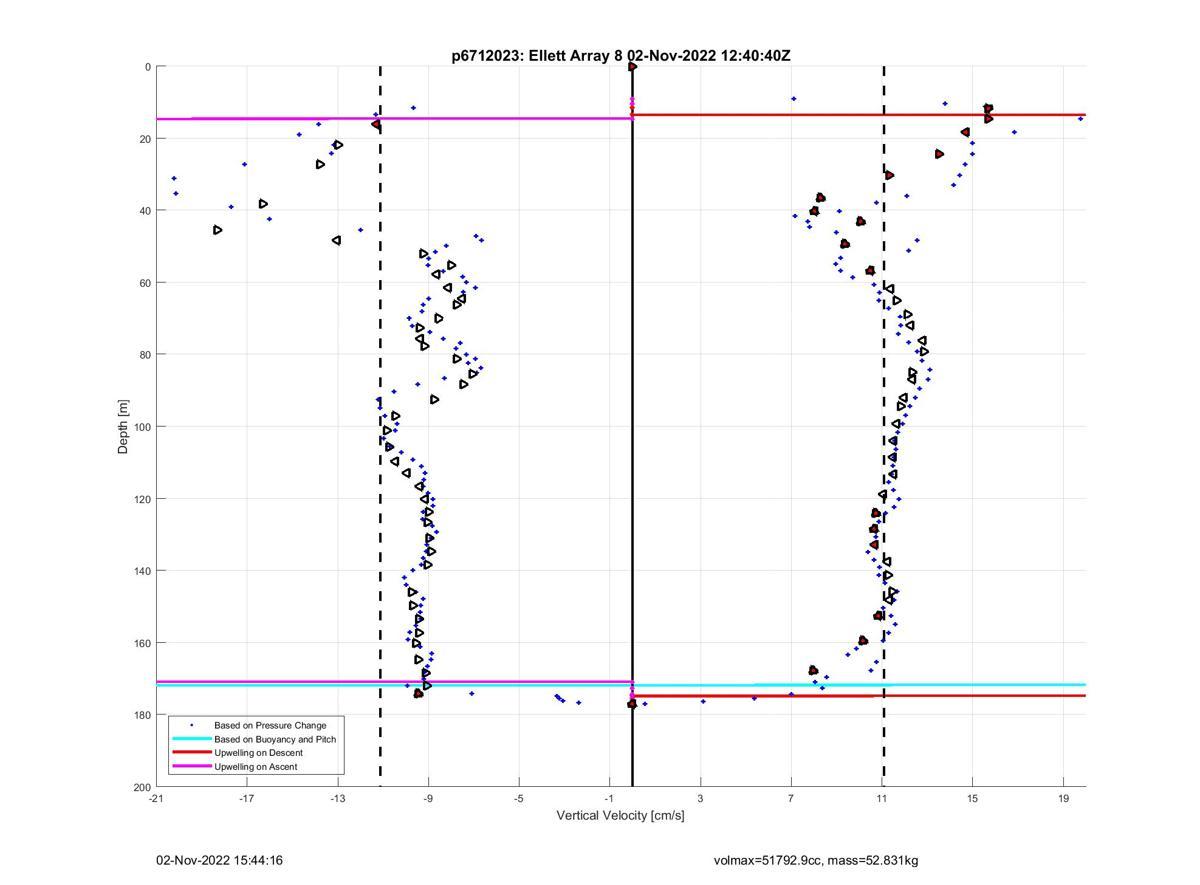Click the x-axis tick label "-9"

428,798
